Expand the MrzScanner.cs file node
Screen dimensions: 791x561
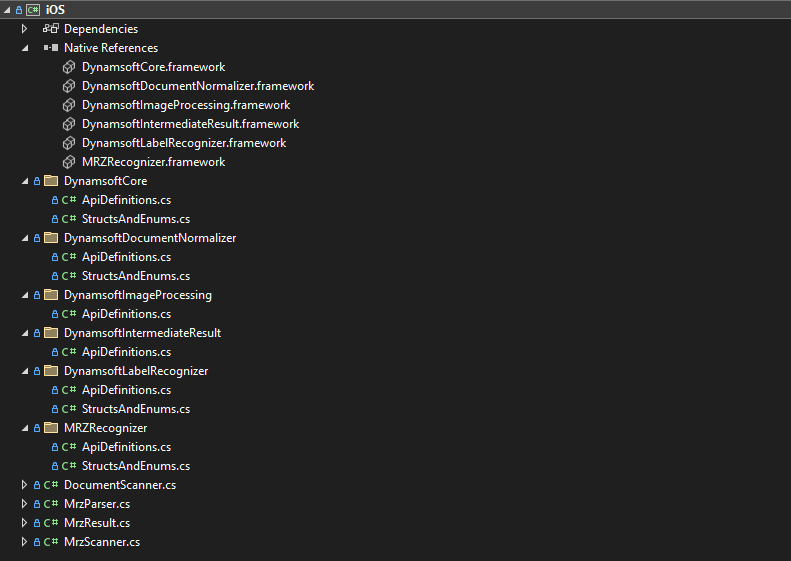pyautogui.click(x=24, y=542)
